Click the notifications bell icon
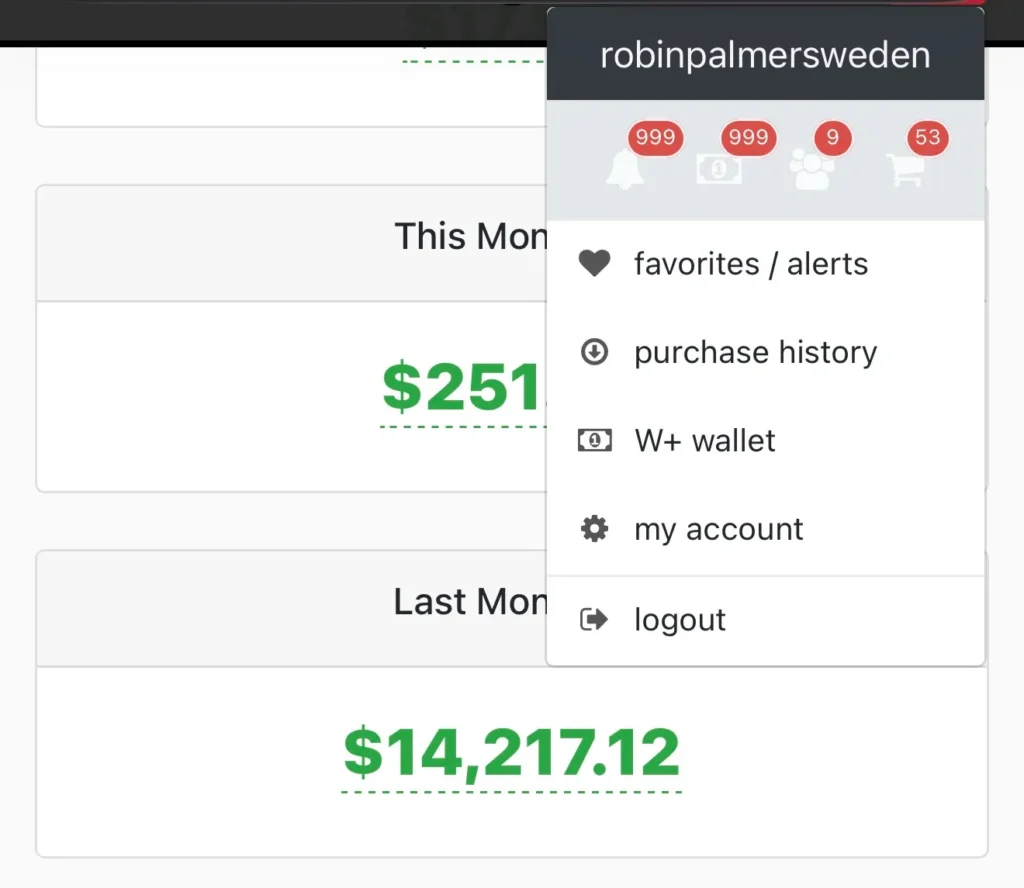This screenshot has height=888, width=1024. pyautogui.click(x=624, y=170)
